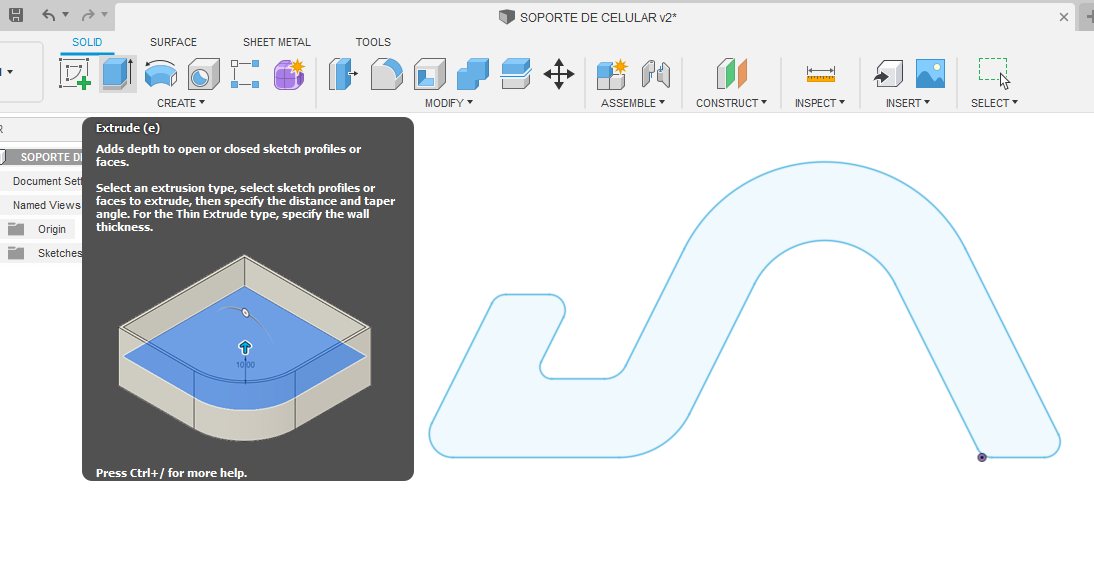Select the Shell tool
The height and width of the screenshot is (580, 1094).
(430, 73)
